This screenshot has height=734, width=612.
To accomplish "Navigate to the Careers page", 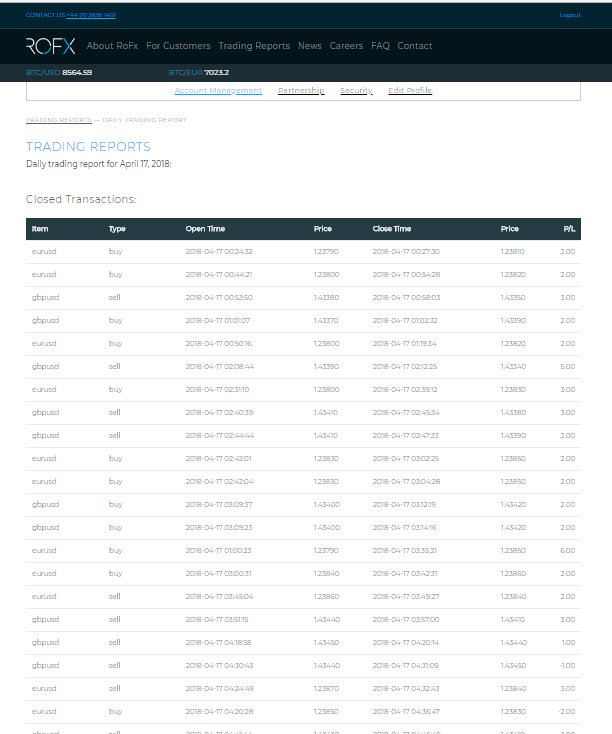I will tap(346, 46).
